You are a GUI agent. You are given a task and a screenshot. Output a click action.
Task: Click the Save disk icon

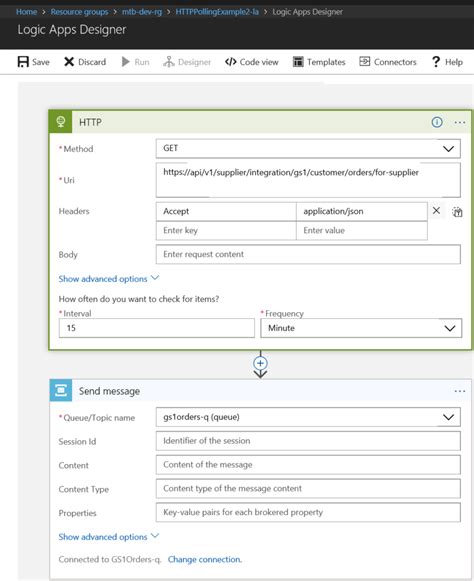23,62
